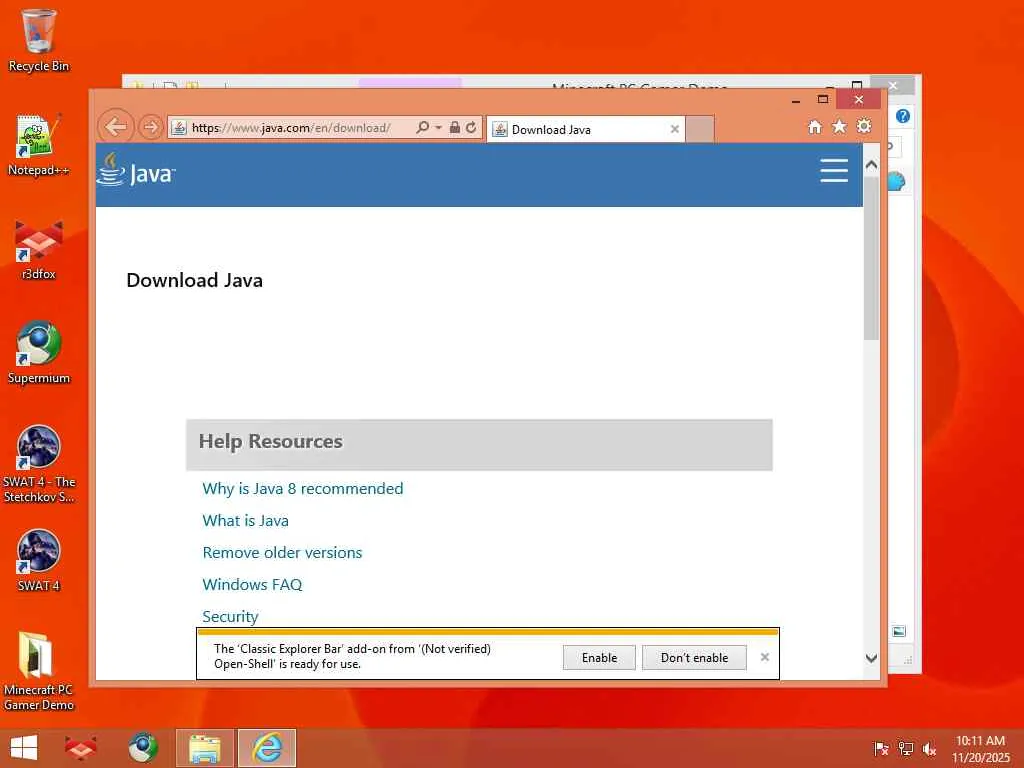Open the Windows FAQ link
Screen dimensions: 1024x768
click(x=252, y=584)
